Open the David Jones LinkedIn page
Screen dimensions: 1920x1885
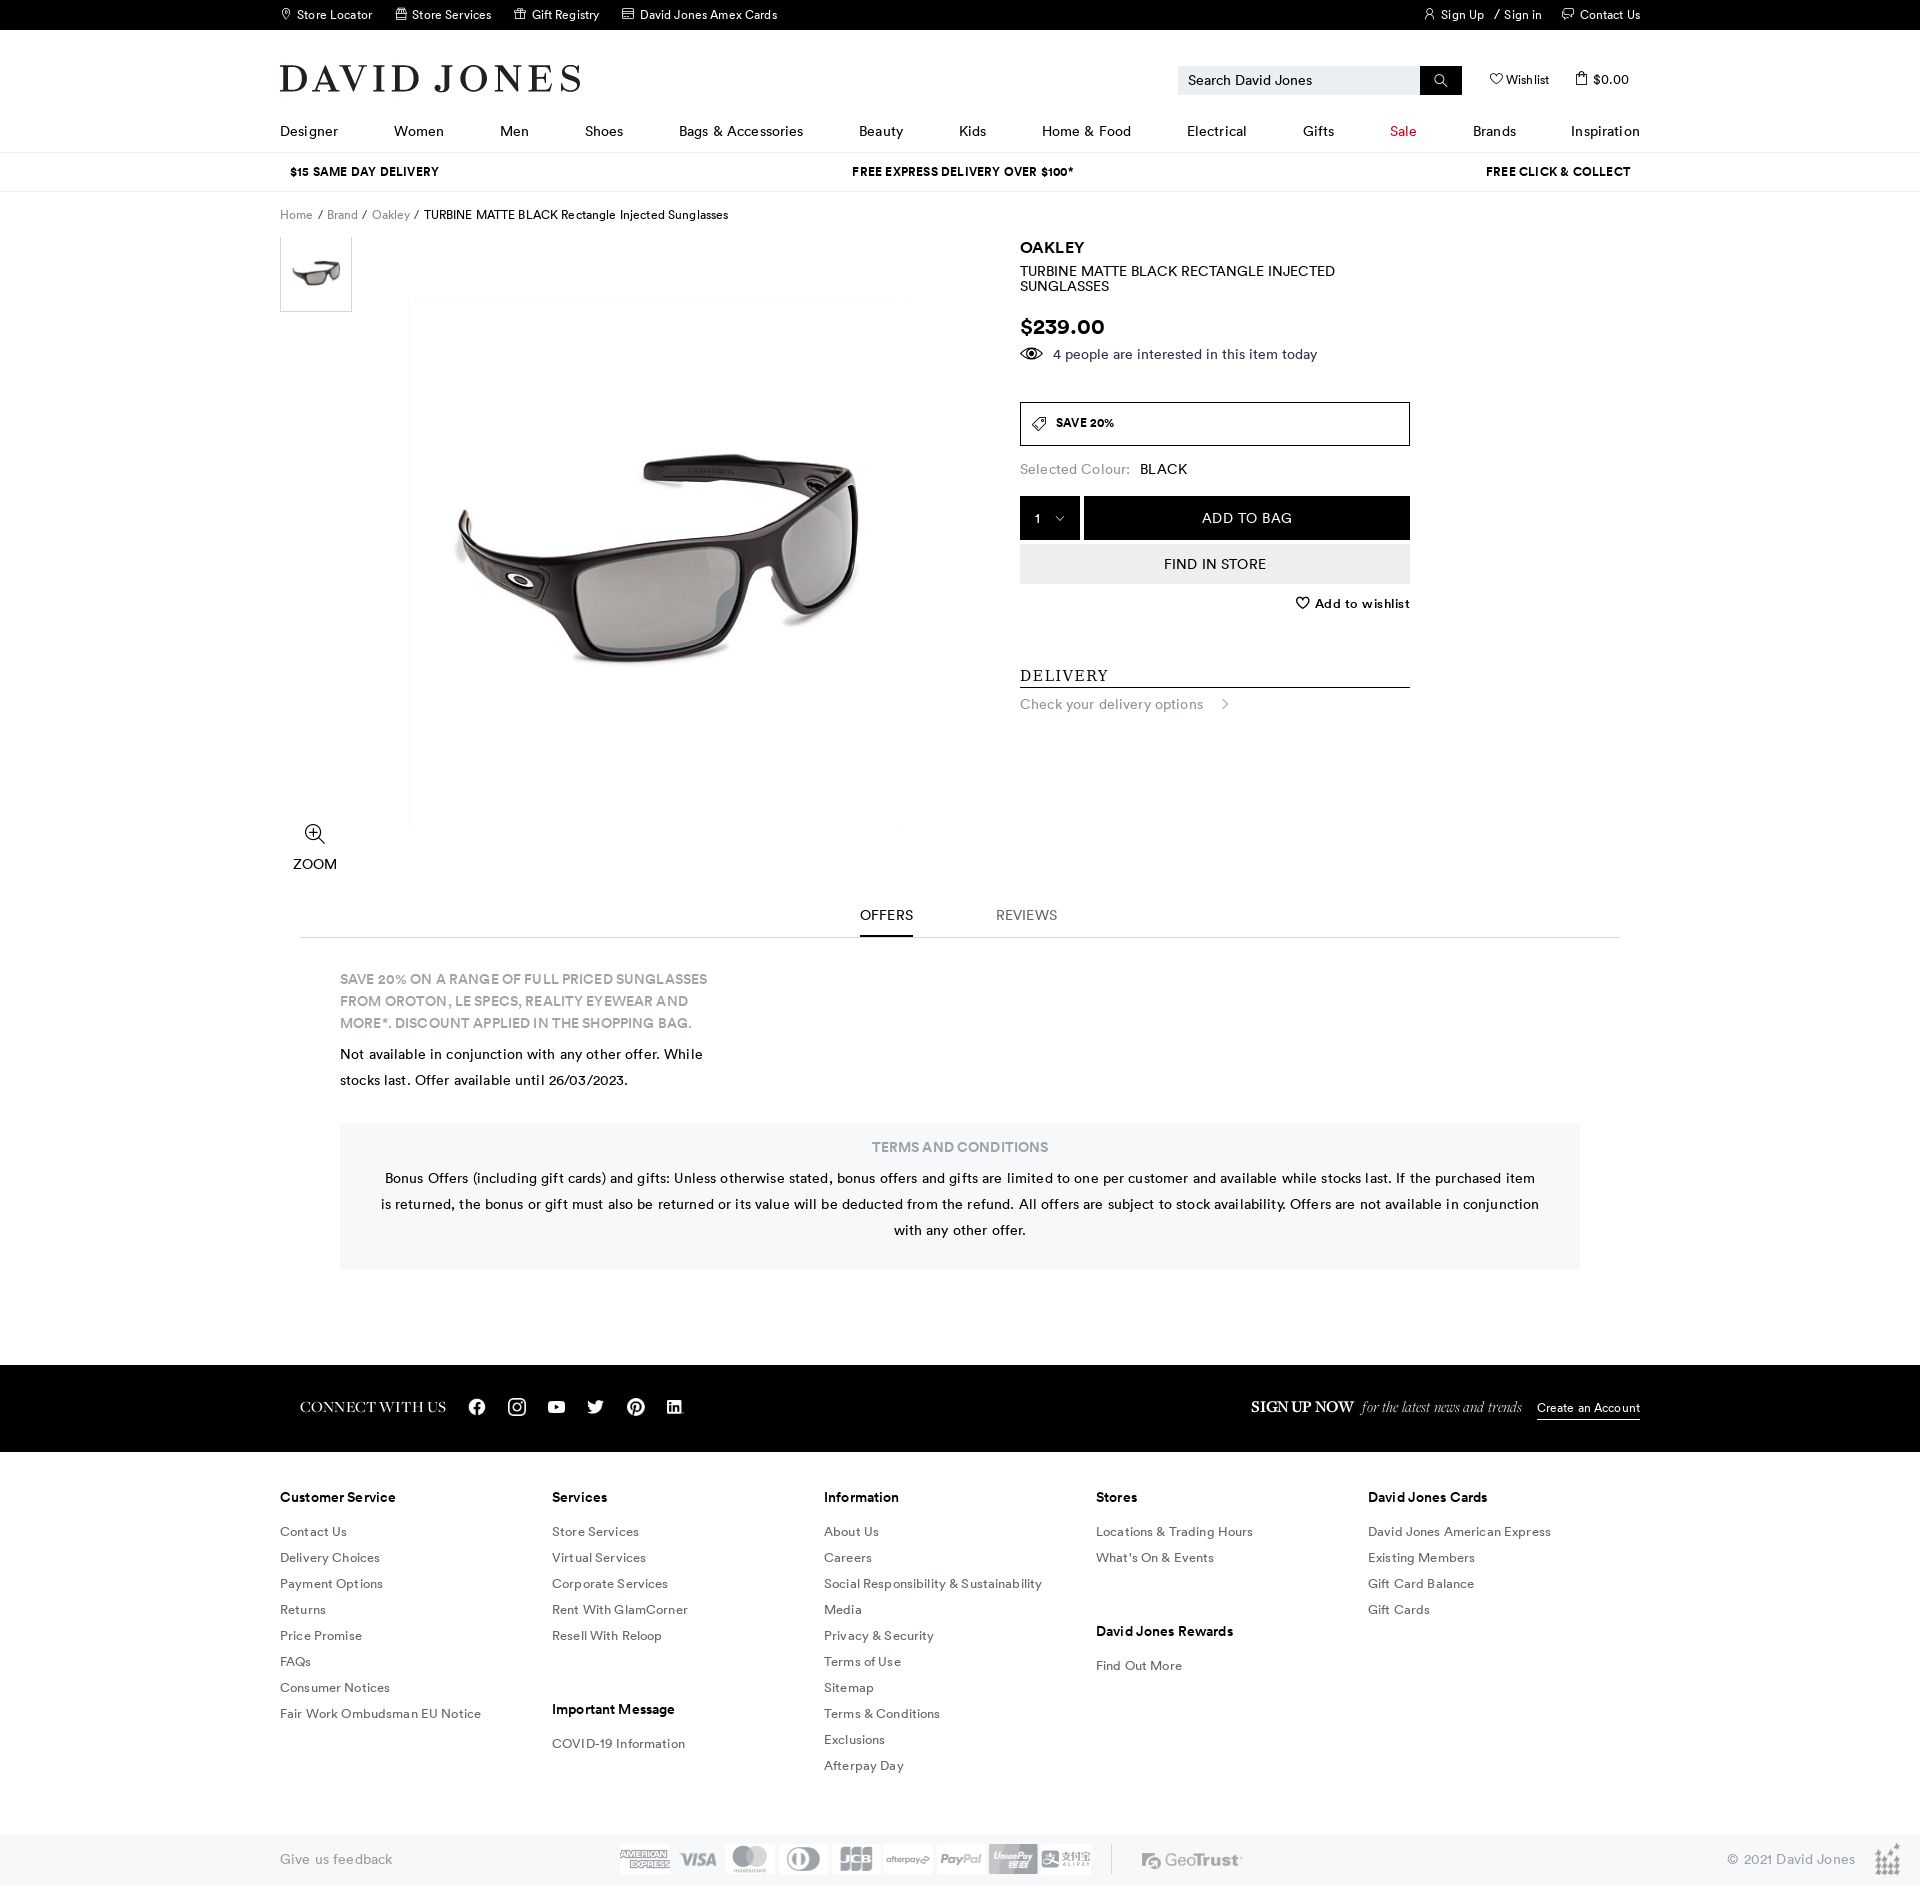(675, 1407)
